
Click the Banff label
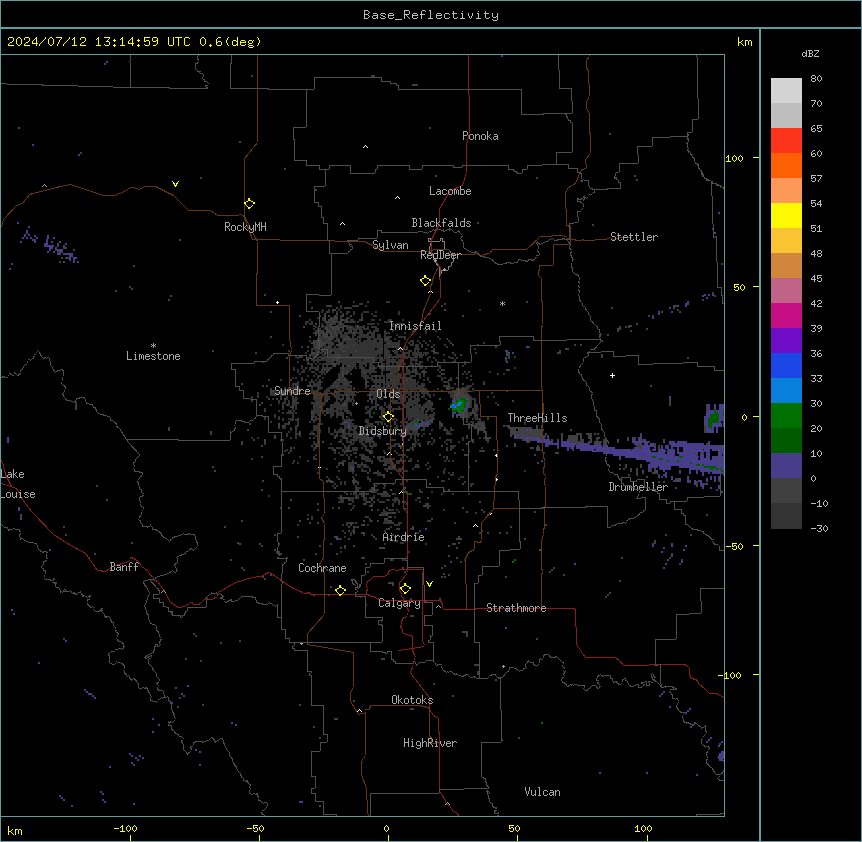tap(124, 567)
